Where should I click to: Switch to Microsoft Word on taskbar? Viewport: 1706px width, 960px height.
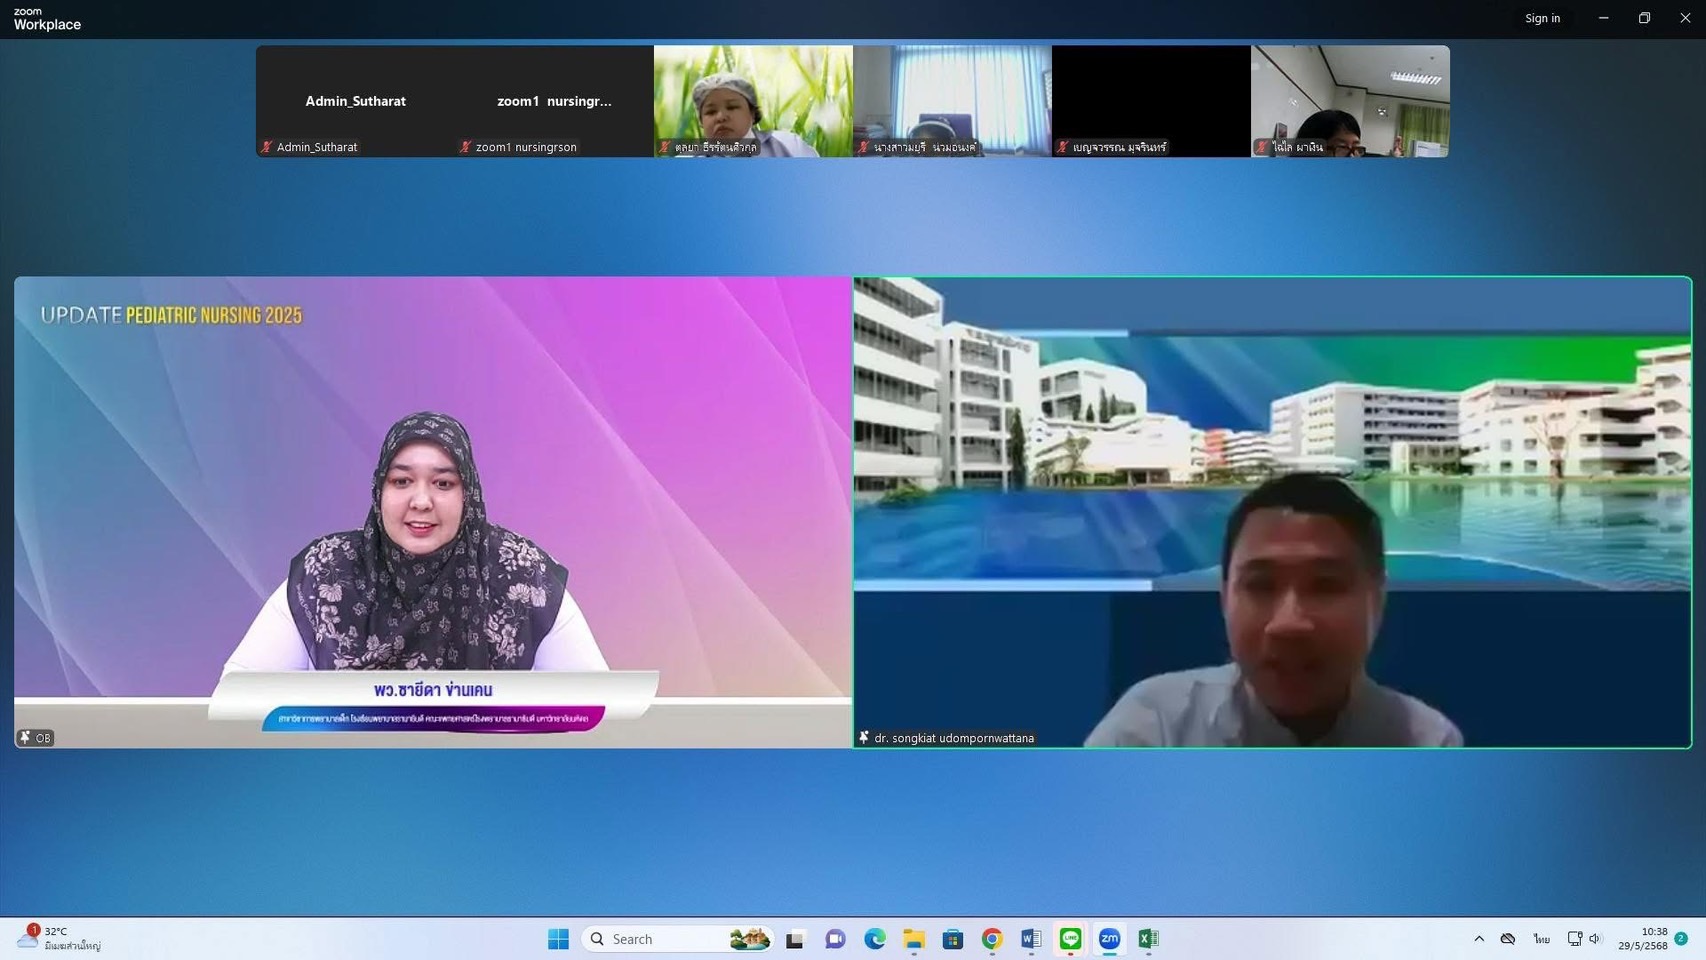coord(1031,939)
